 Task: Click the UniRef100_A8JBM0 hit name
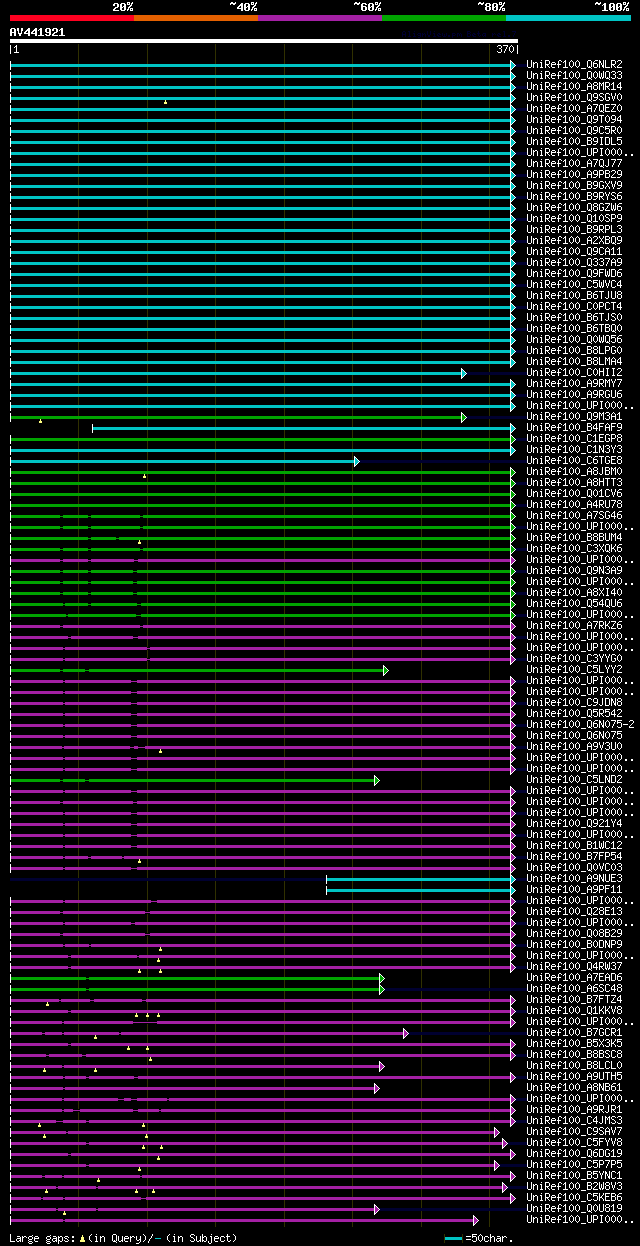pyautogui.click(x=574, y=472)
